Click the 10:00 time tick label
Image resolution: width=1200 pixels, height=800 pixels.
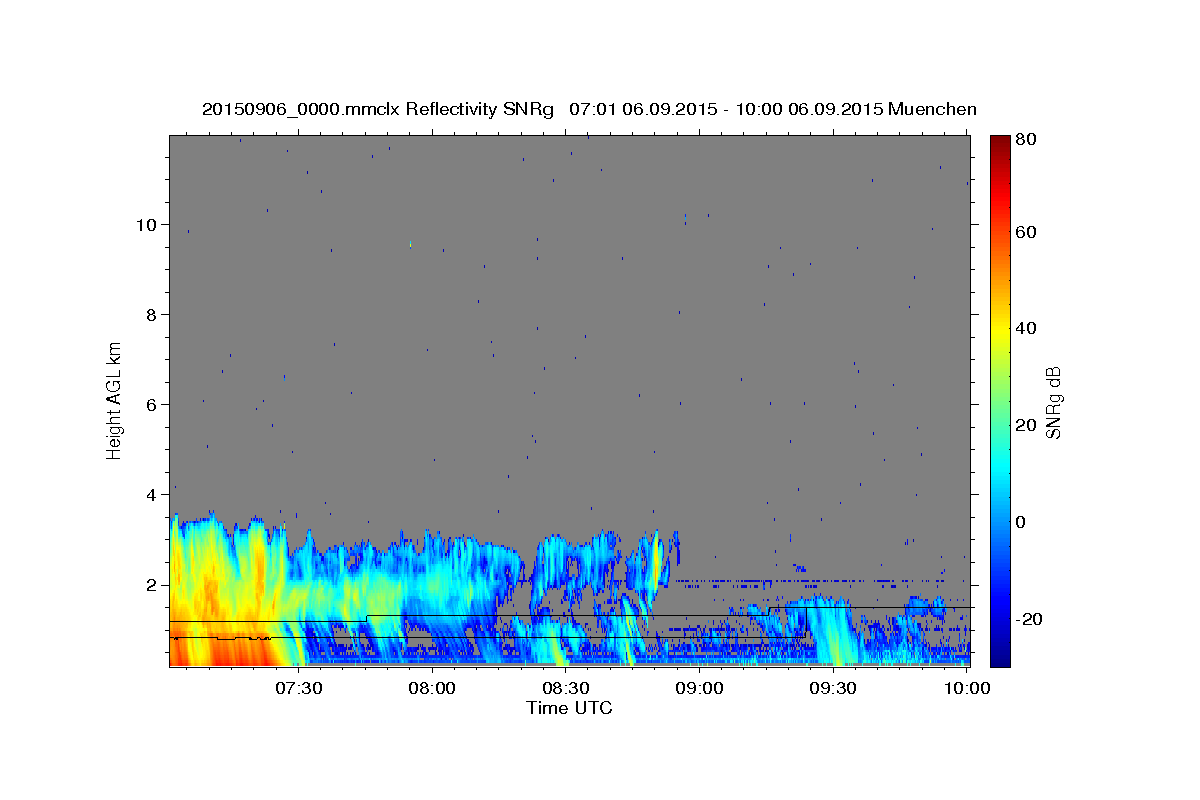click(968, 688)
